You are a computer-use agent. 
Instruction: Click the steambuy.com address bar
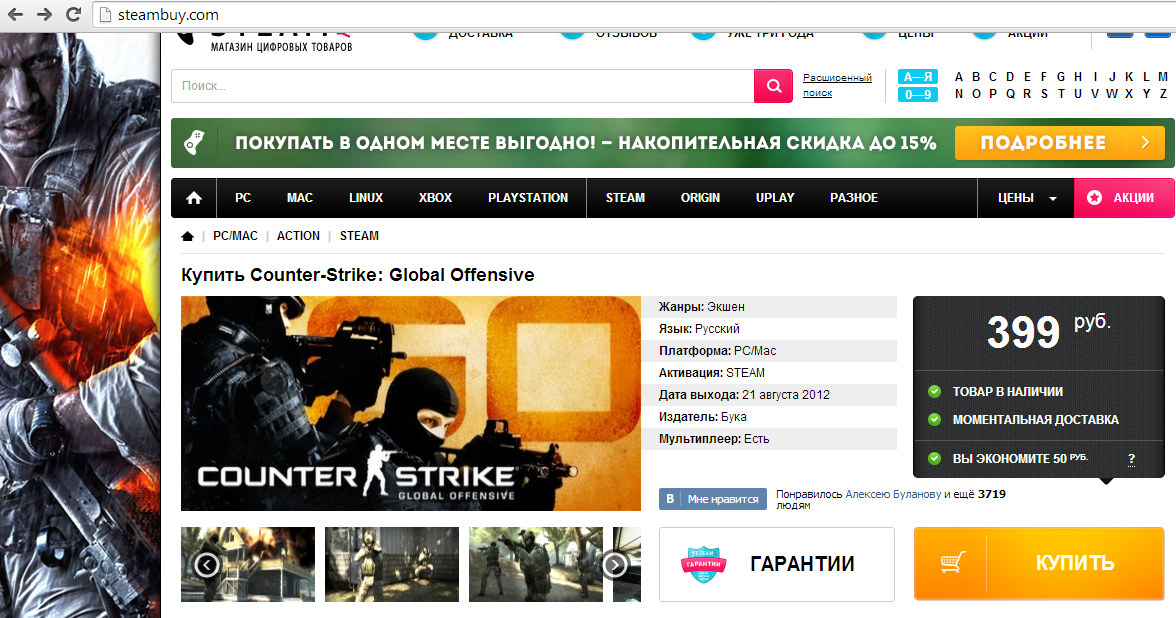point(634,14)
